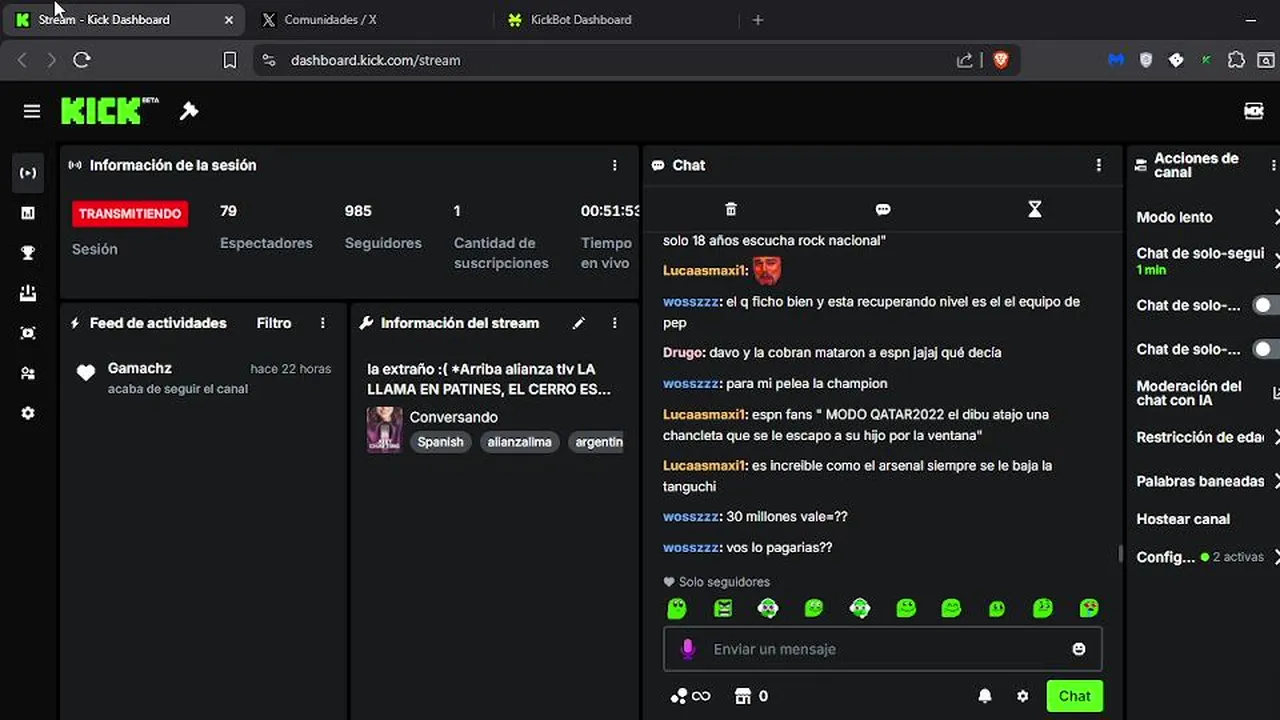The image size is (1280, 720).
Task: Open the trophy achievements sidebar icon
Action: click(x=28, y=253)
